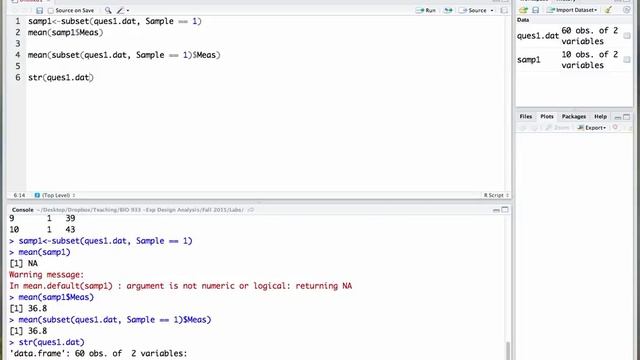The image size is (640, 360).
Task: Open find and replace magnifier icon
Action: tap(108, 10)
